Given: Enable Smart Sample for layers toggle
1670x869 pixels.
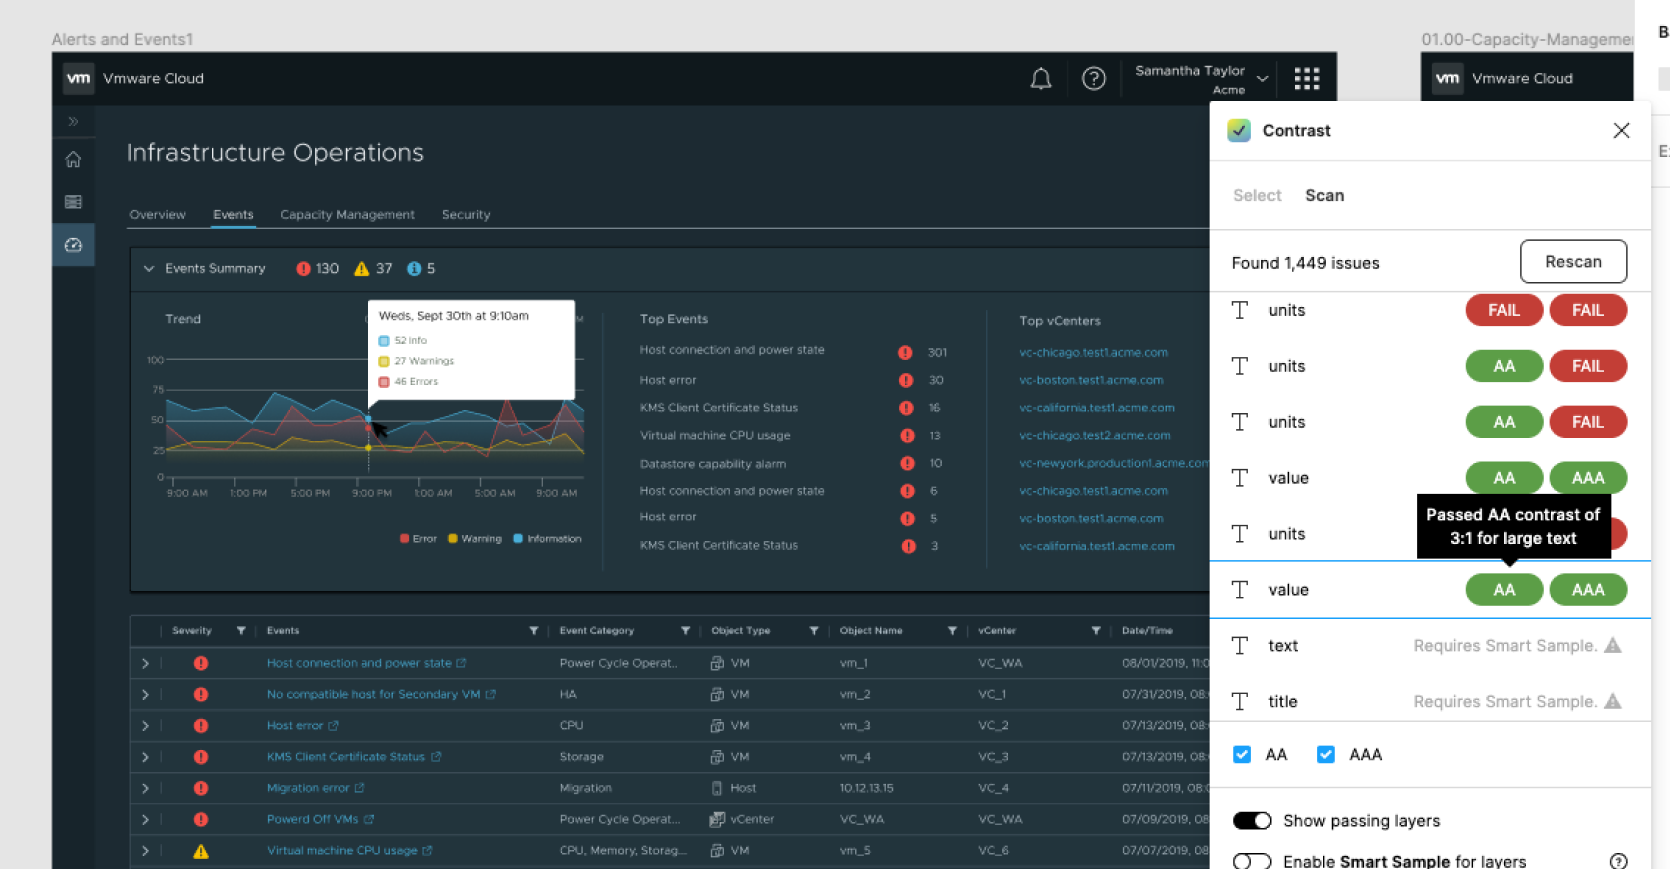Looking at the screenshot, I should 1252,862.
